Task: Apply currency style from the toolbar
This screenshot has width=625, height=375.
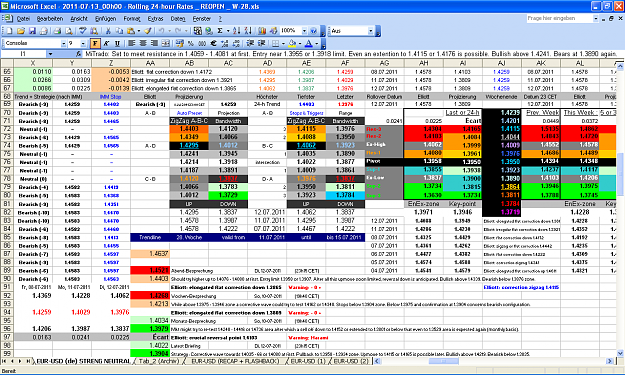Action: click(179, 43)
